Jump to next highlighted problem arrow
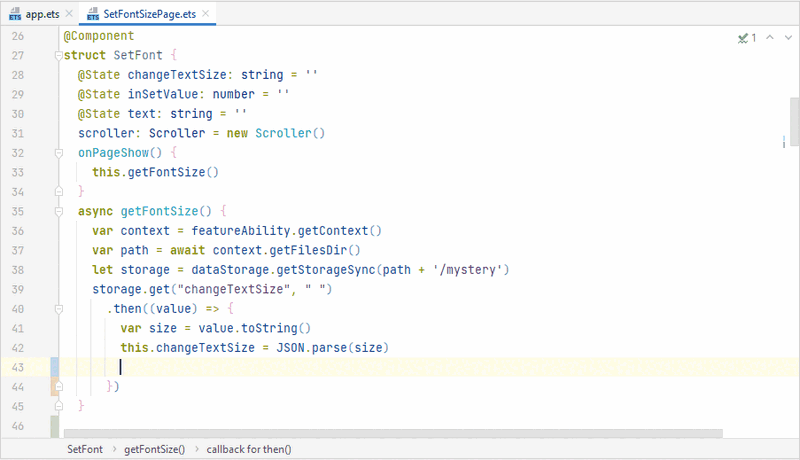This screenshot has width=800, height=460. [788, 38]
